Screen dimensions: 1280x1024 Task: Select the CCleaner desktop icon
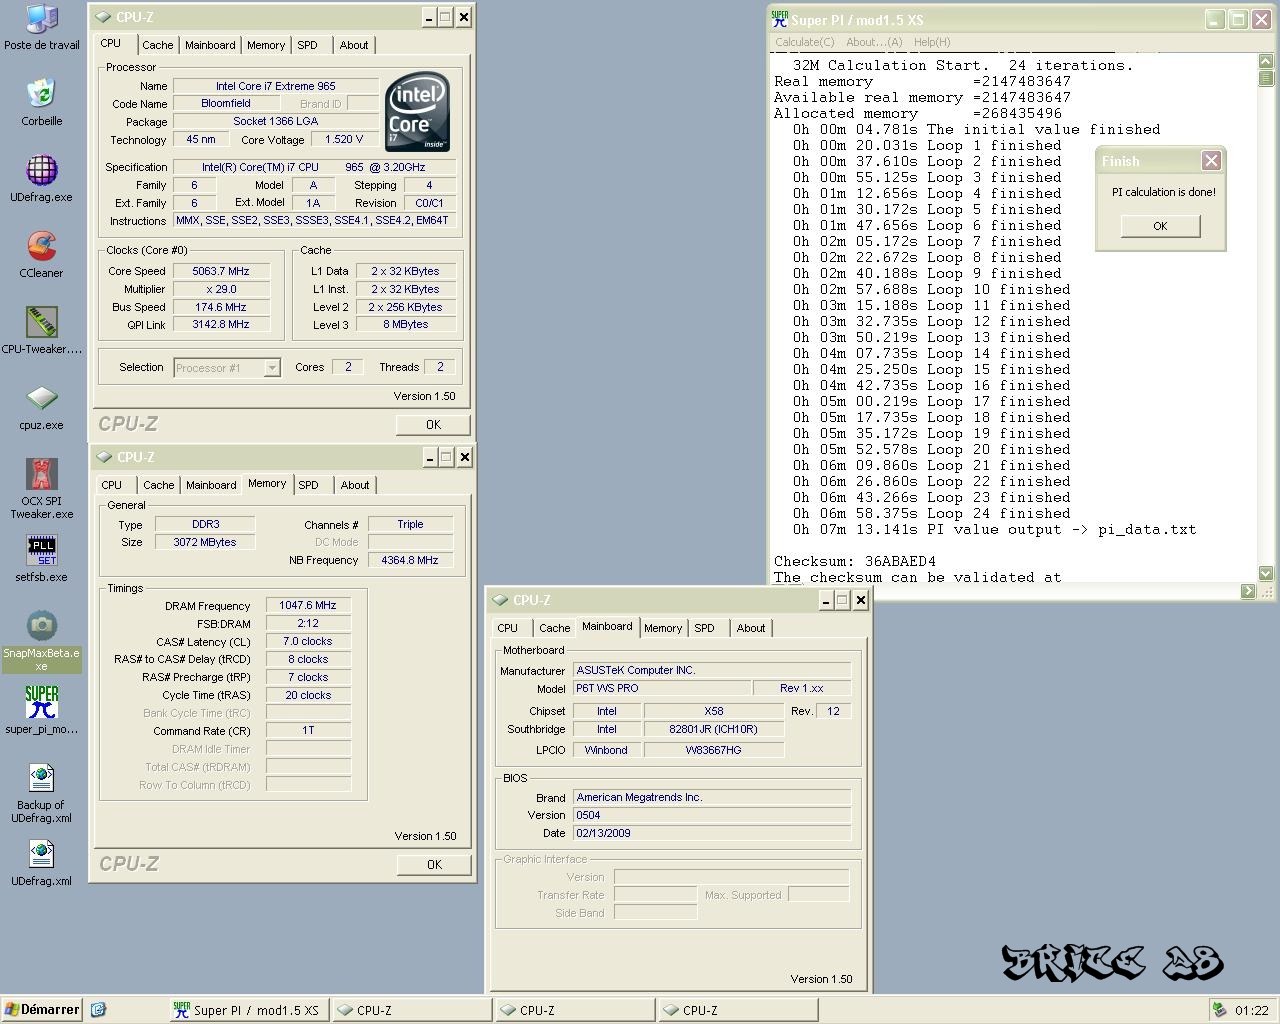coord(41,246)
